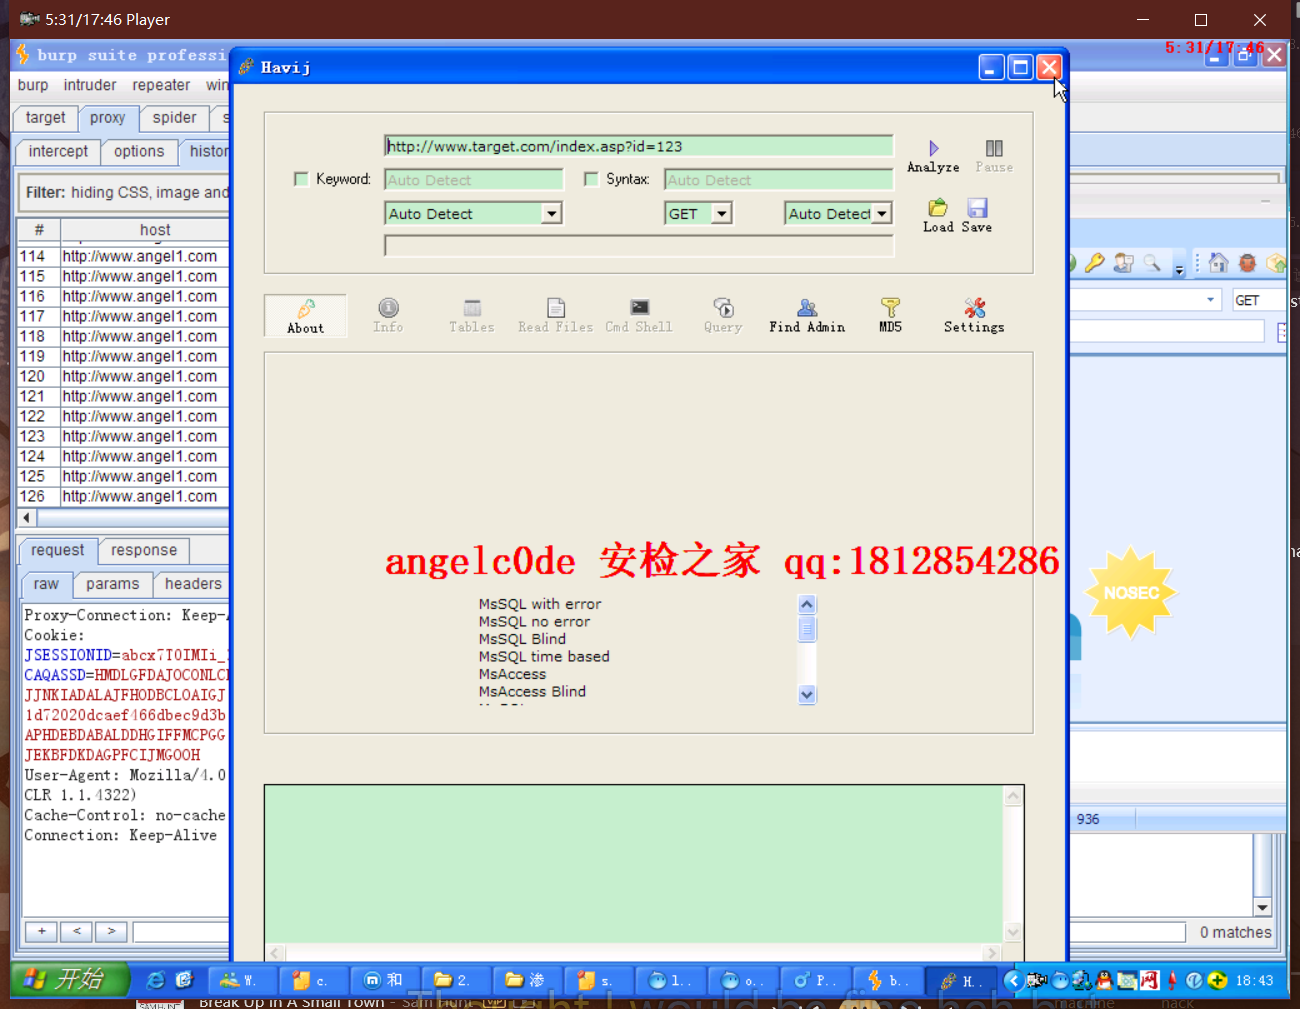Open the Start button on taskbar
Image resolution: width=1300 pixels, height=1009 pixels.
[x=70, y=979]
